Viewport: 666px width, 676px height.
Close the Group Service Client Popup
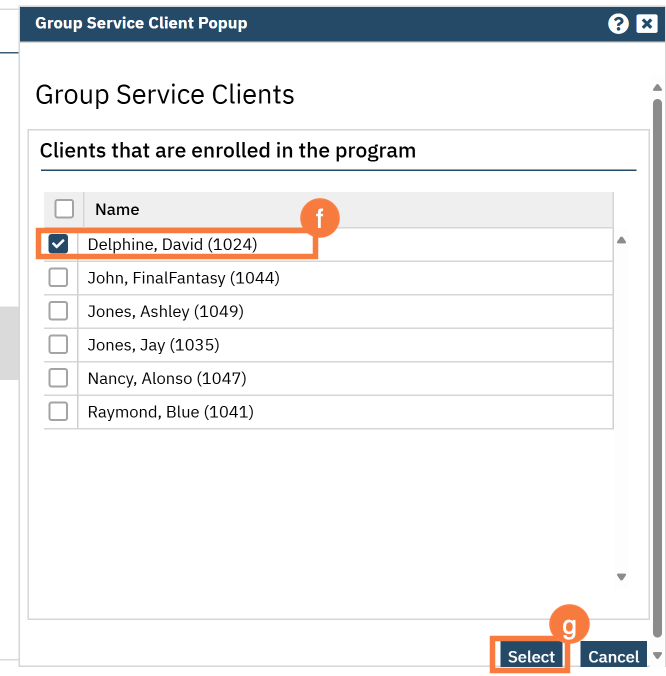(x=646, y=24)
